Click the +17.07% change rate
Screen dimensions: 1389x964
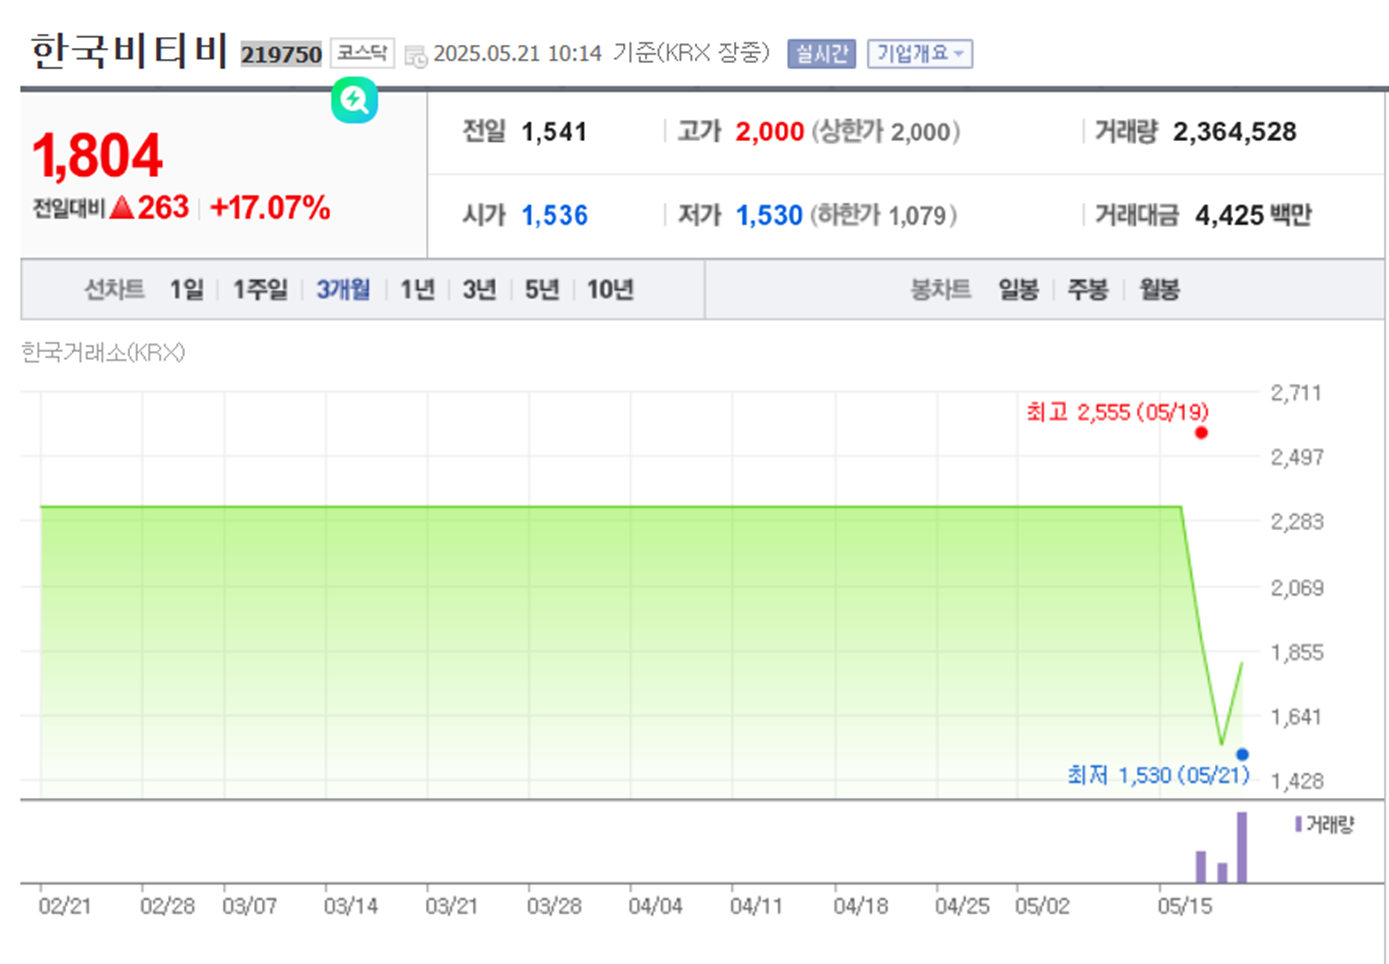pos(270,208)
